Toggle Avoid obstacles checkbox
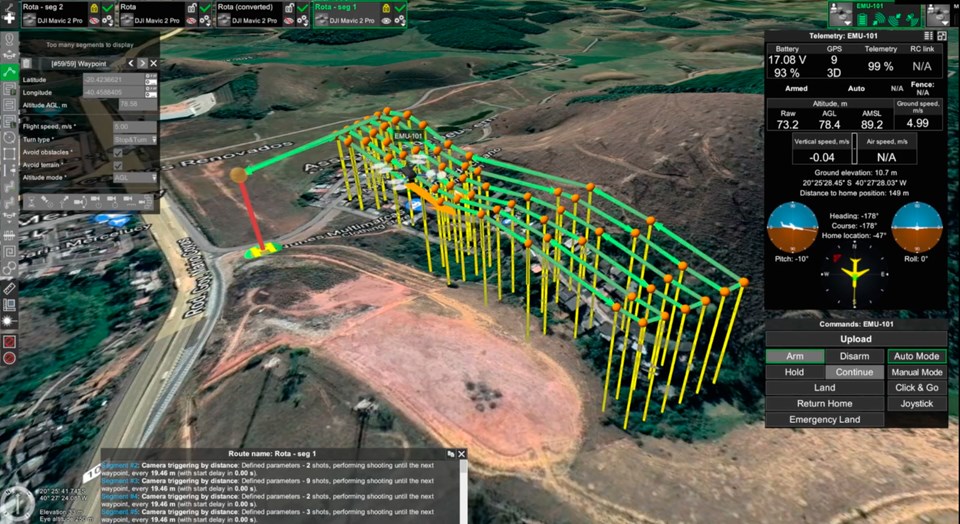Screen dimensions: 960x524 pyautogui.click(x=118, y=152)
